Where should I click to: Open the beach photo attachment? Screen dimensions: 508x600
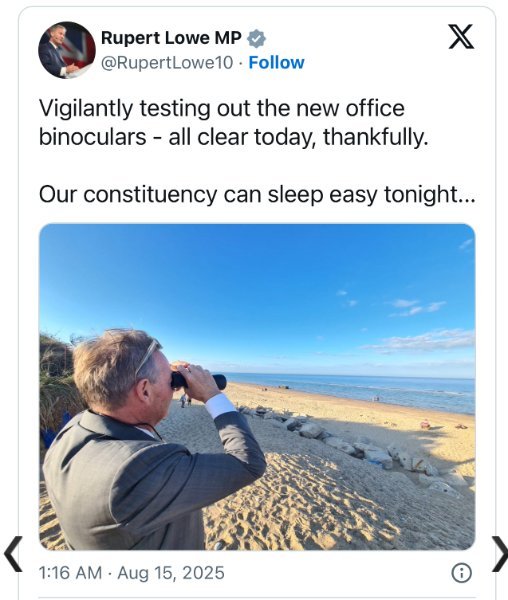(257, 386)
